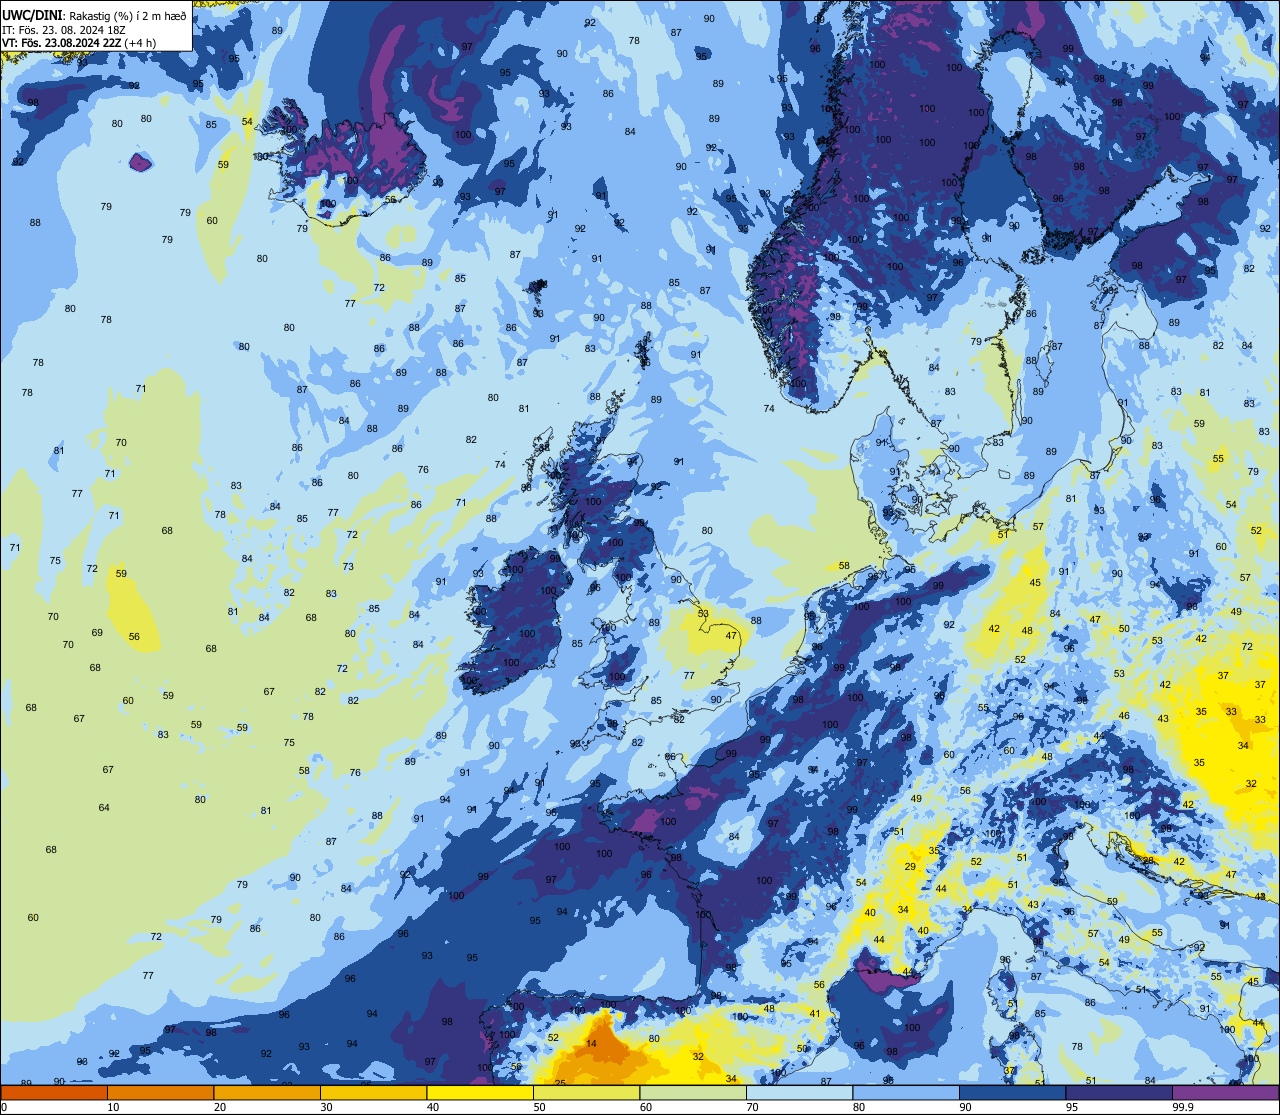
Task: Click the '56' value in the Atlantic yellow patch
Action: (134, 636)
